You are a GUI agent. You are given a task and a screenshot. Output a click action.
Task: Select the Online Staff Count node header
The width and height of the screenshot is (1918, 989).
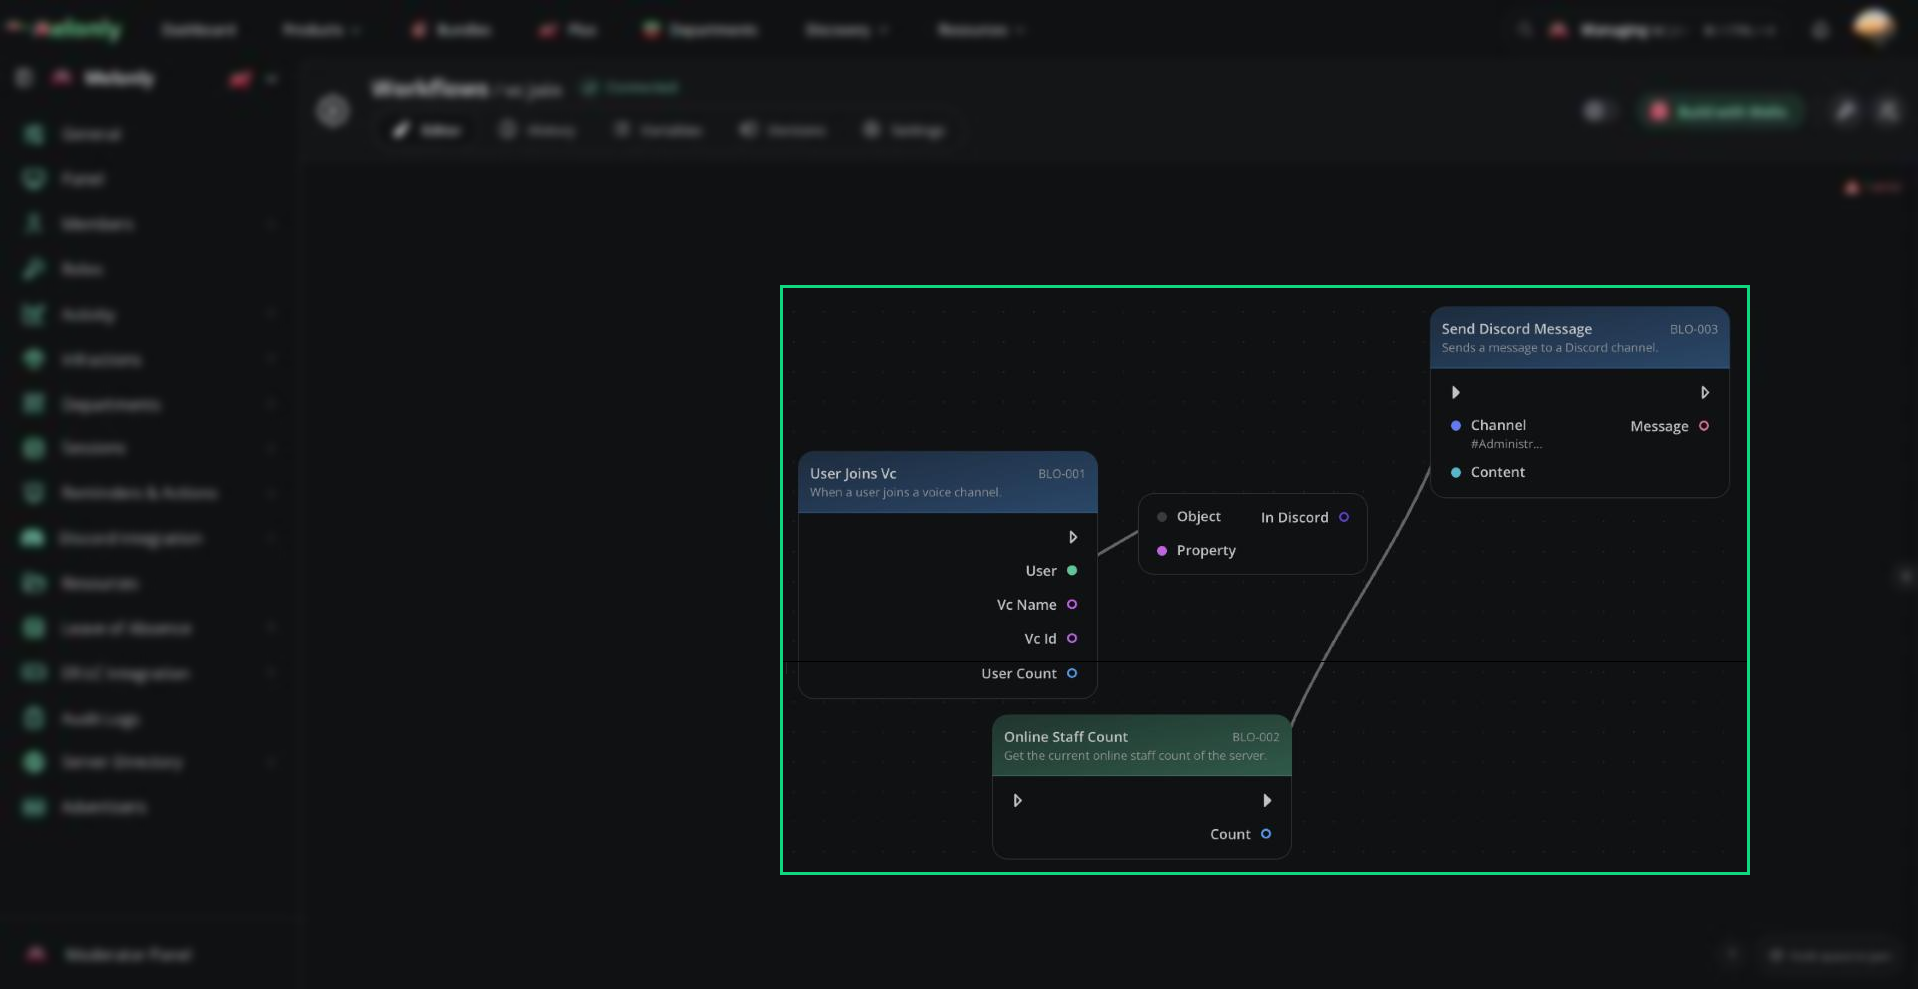(x=1142, y=745)
